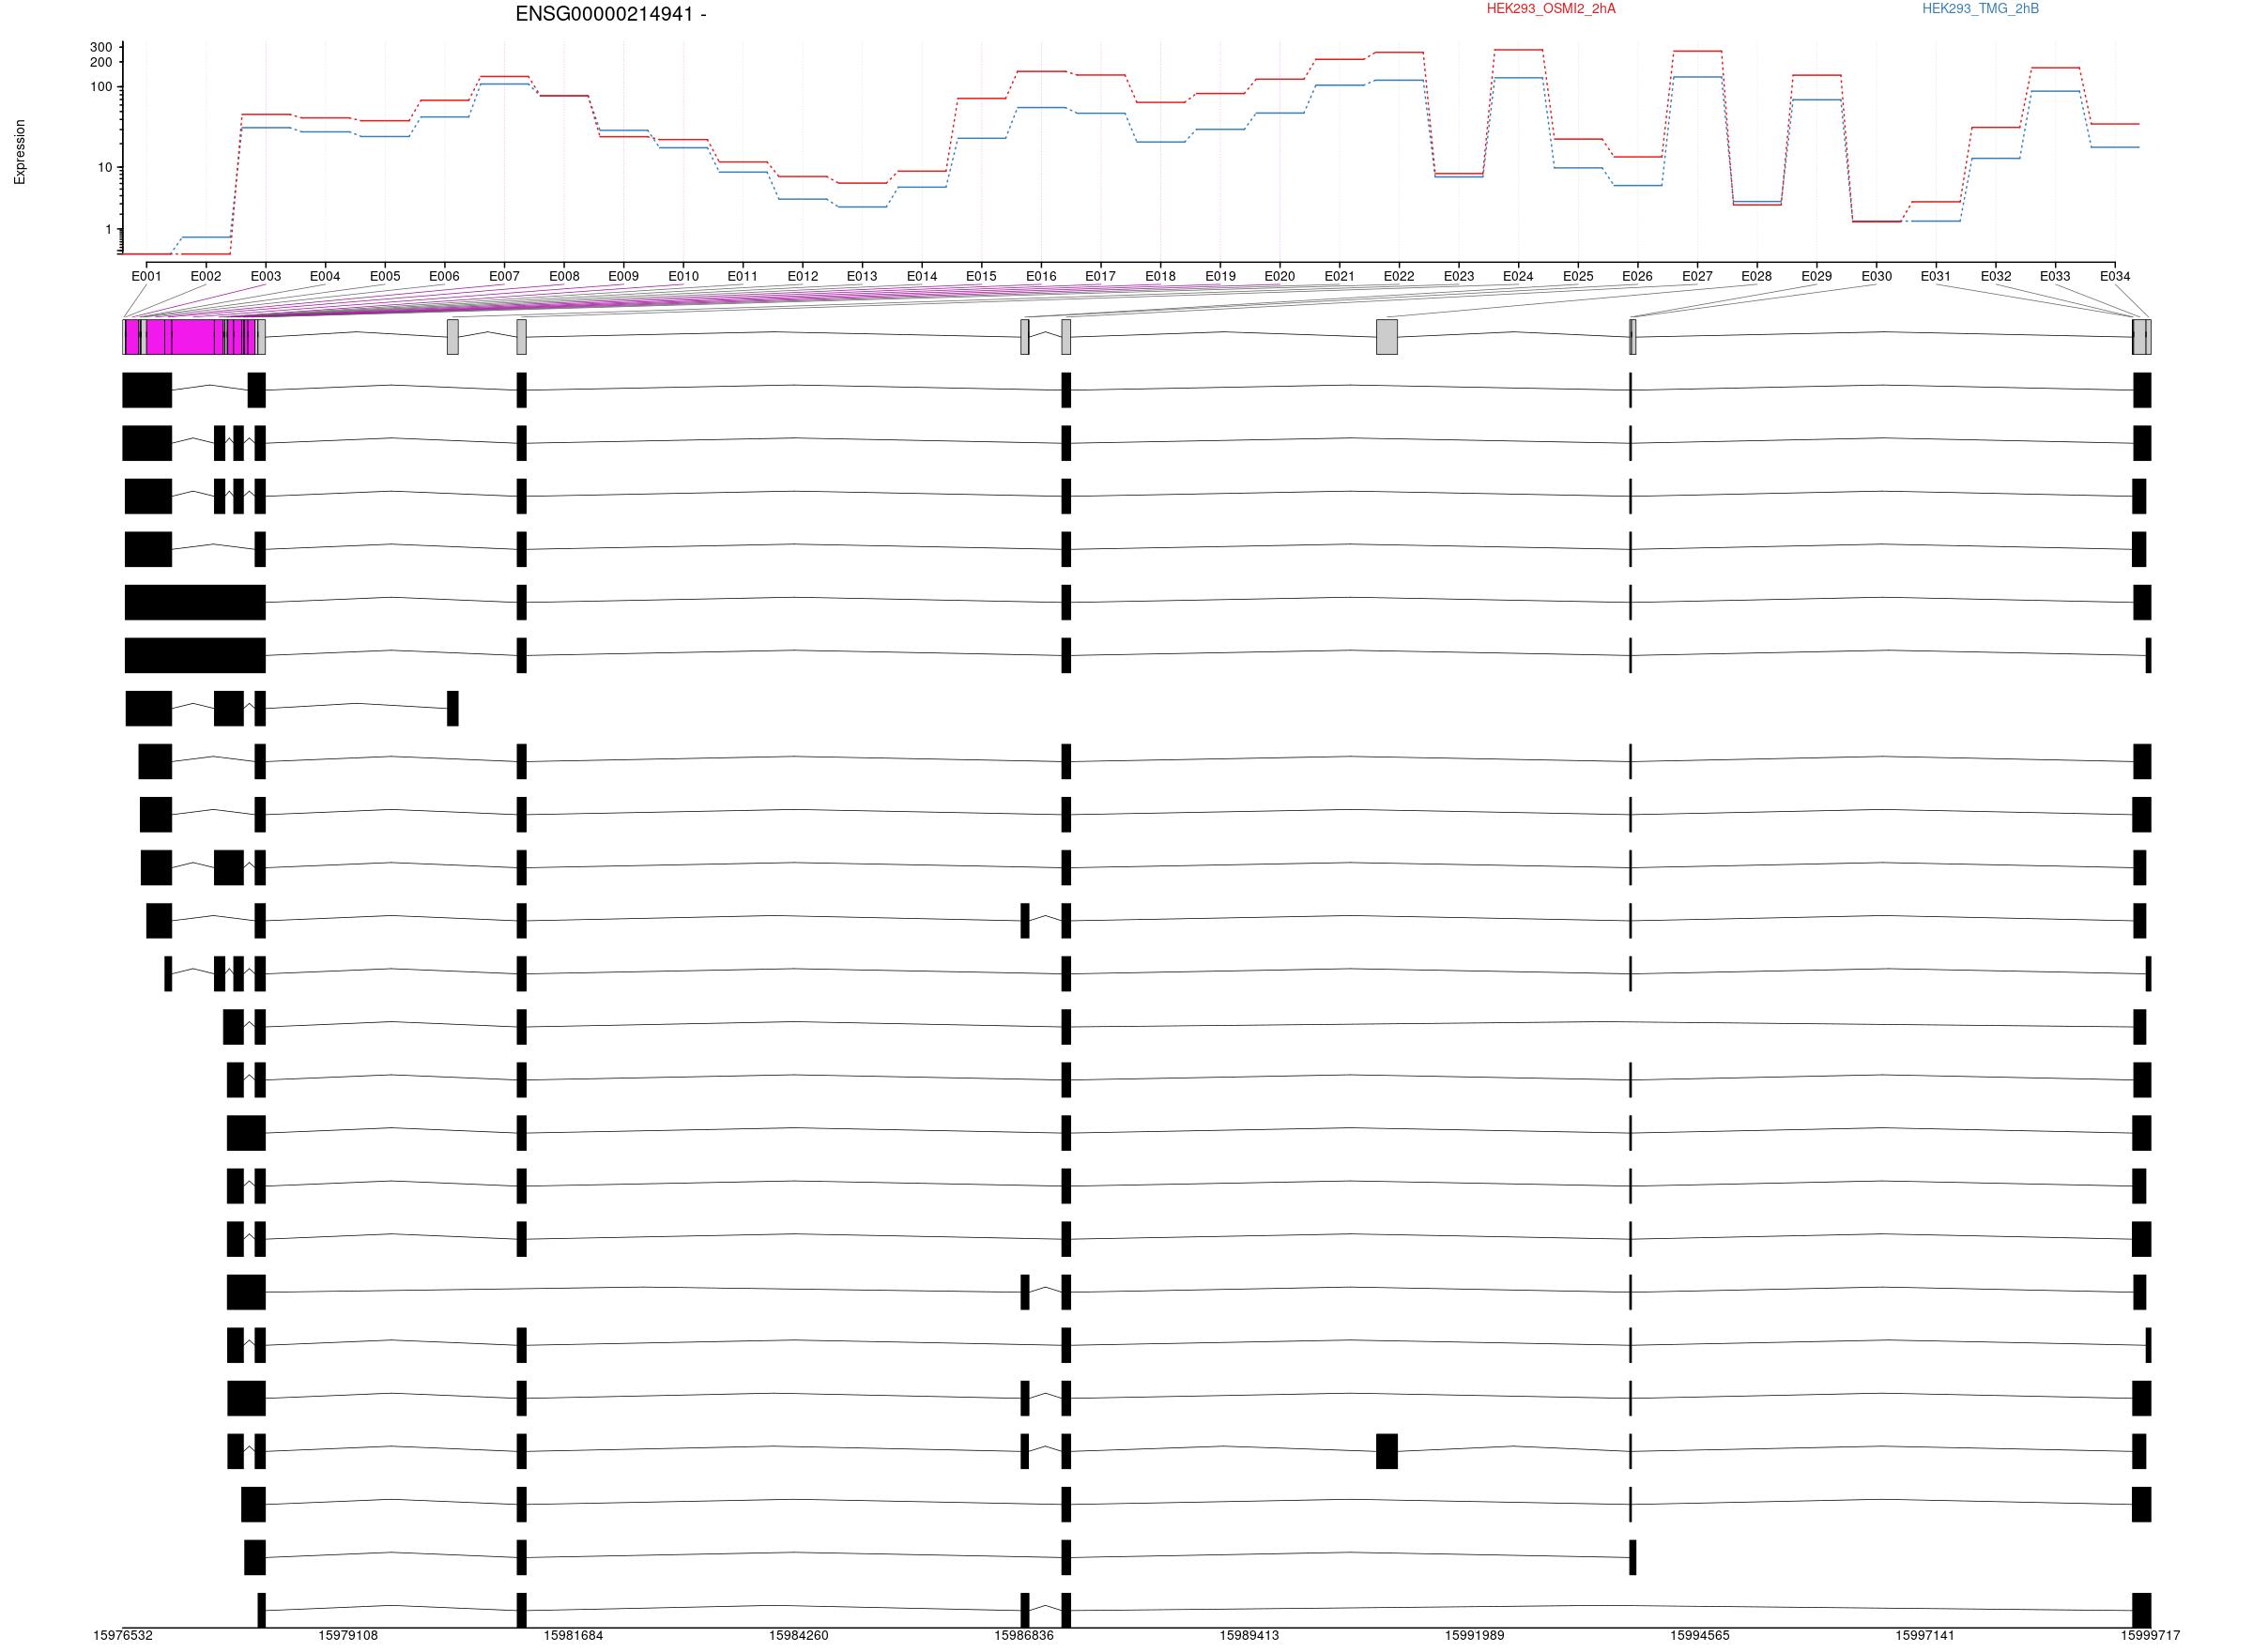Screen dimensions: 2253x1652
Task: Click the exon label E028
Action: [1756, 276]
